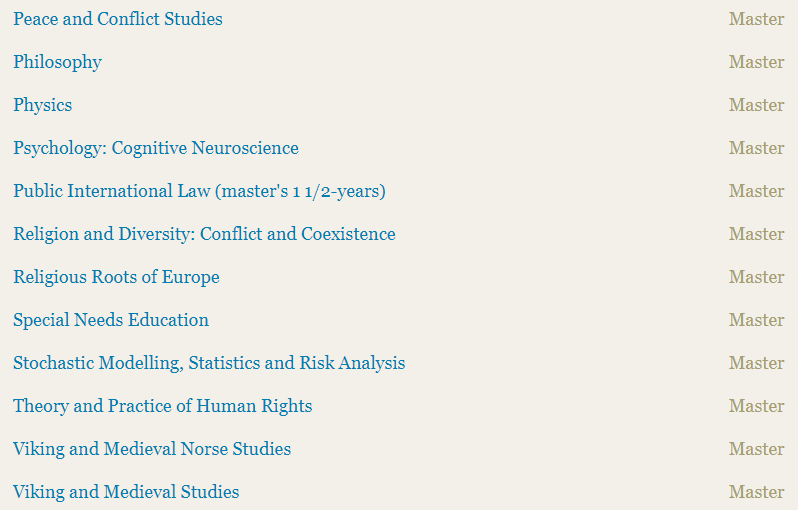Open the Philosophy programme link
This screenshot has height=510, width=798.
pos(58,62)
